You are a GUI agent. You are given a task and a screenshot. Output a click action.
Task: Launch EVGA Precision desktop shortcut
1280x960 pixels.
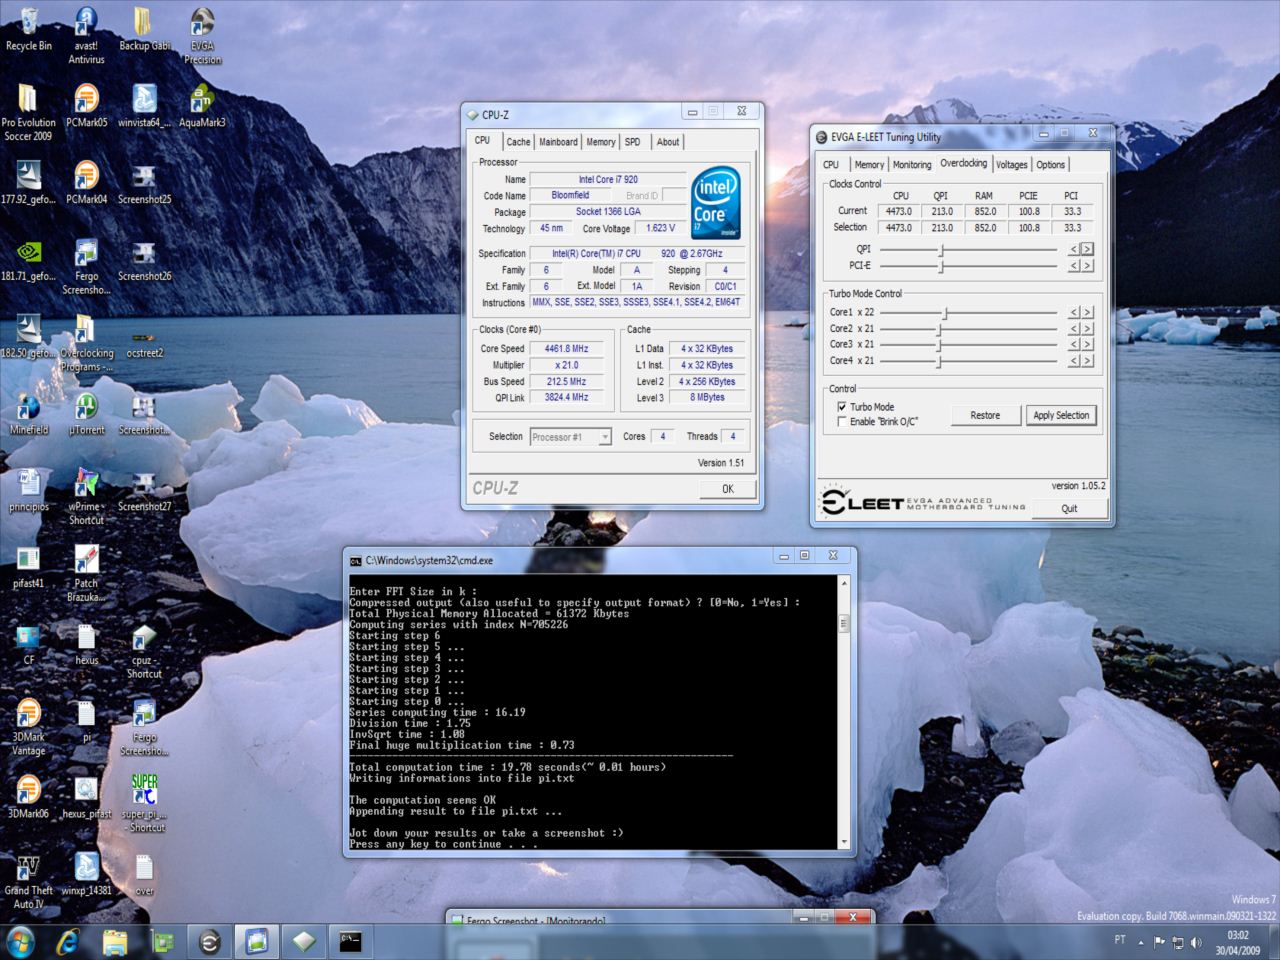pos(202,36)
